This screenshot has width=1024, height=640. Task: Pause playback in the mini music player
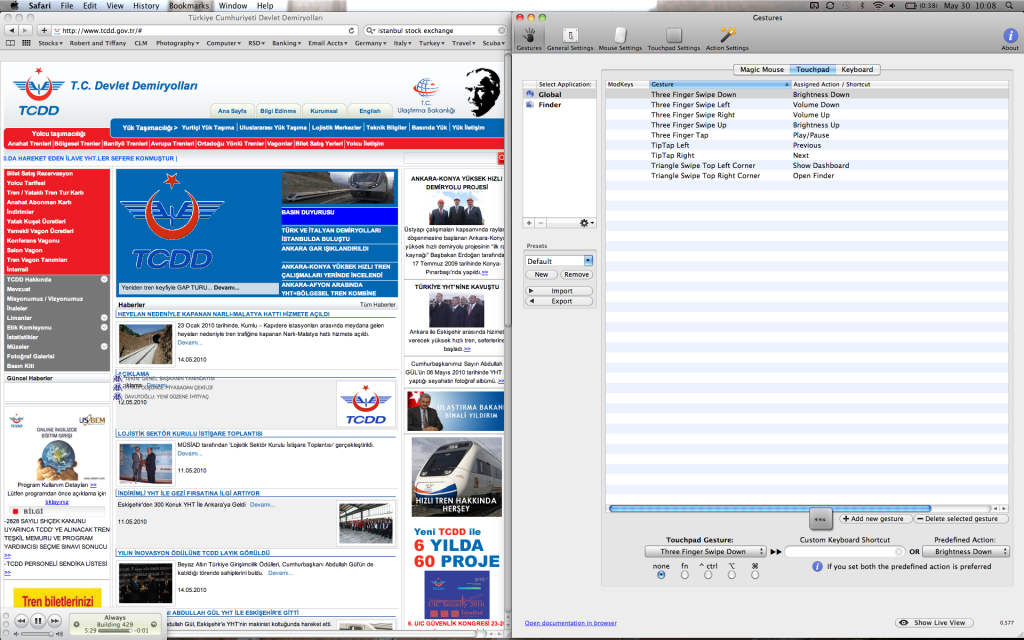[38, 621]
